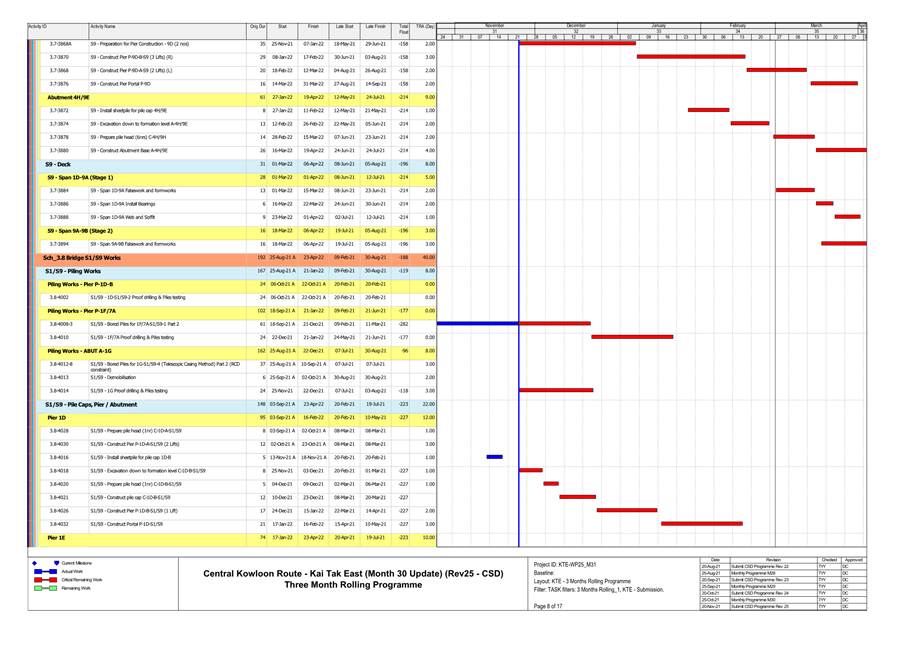Select activity row 3.8-4013 Demobilization
The width and height of the screenshot is (919, 650).
coord(120,378)
